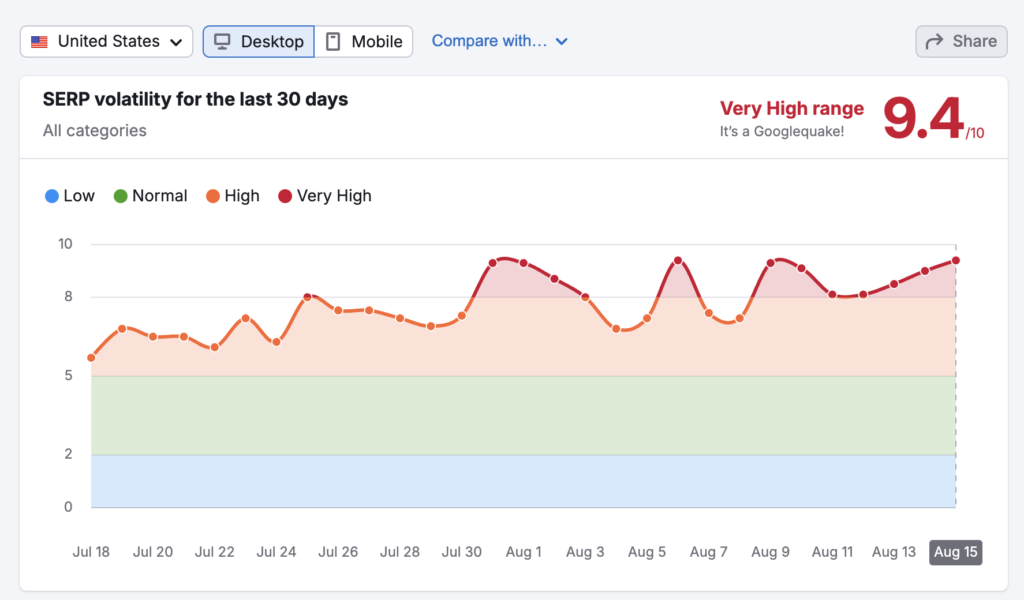The height and width of the screenshot is (600, 1024).
Task: Toggle the Very High legend item
Action: [x=325, y=196]
